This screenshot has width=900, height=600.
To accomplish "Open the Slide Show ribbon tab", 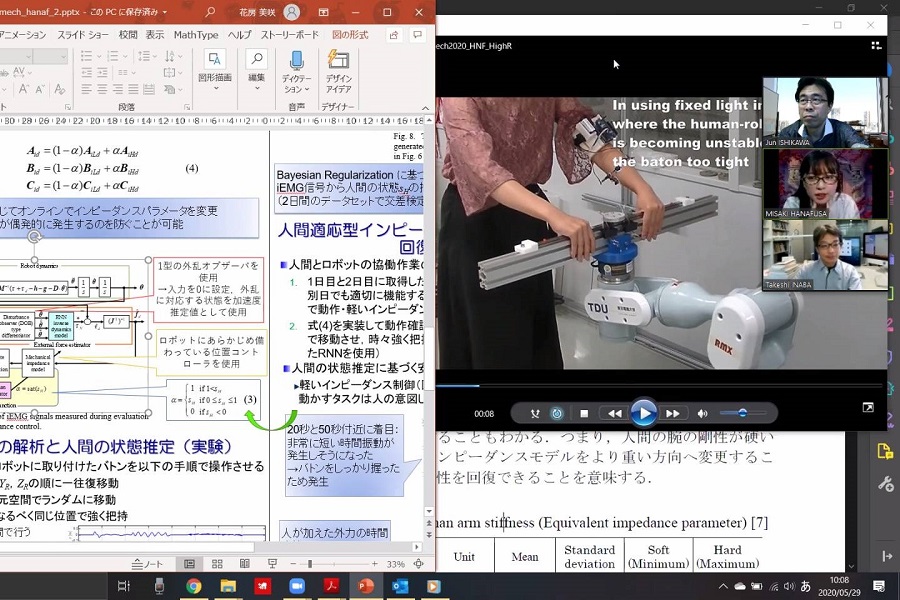I will pos(83,35).
